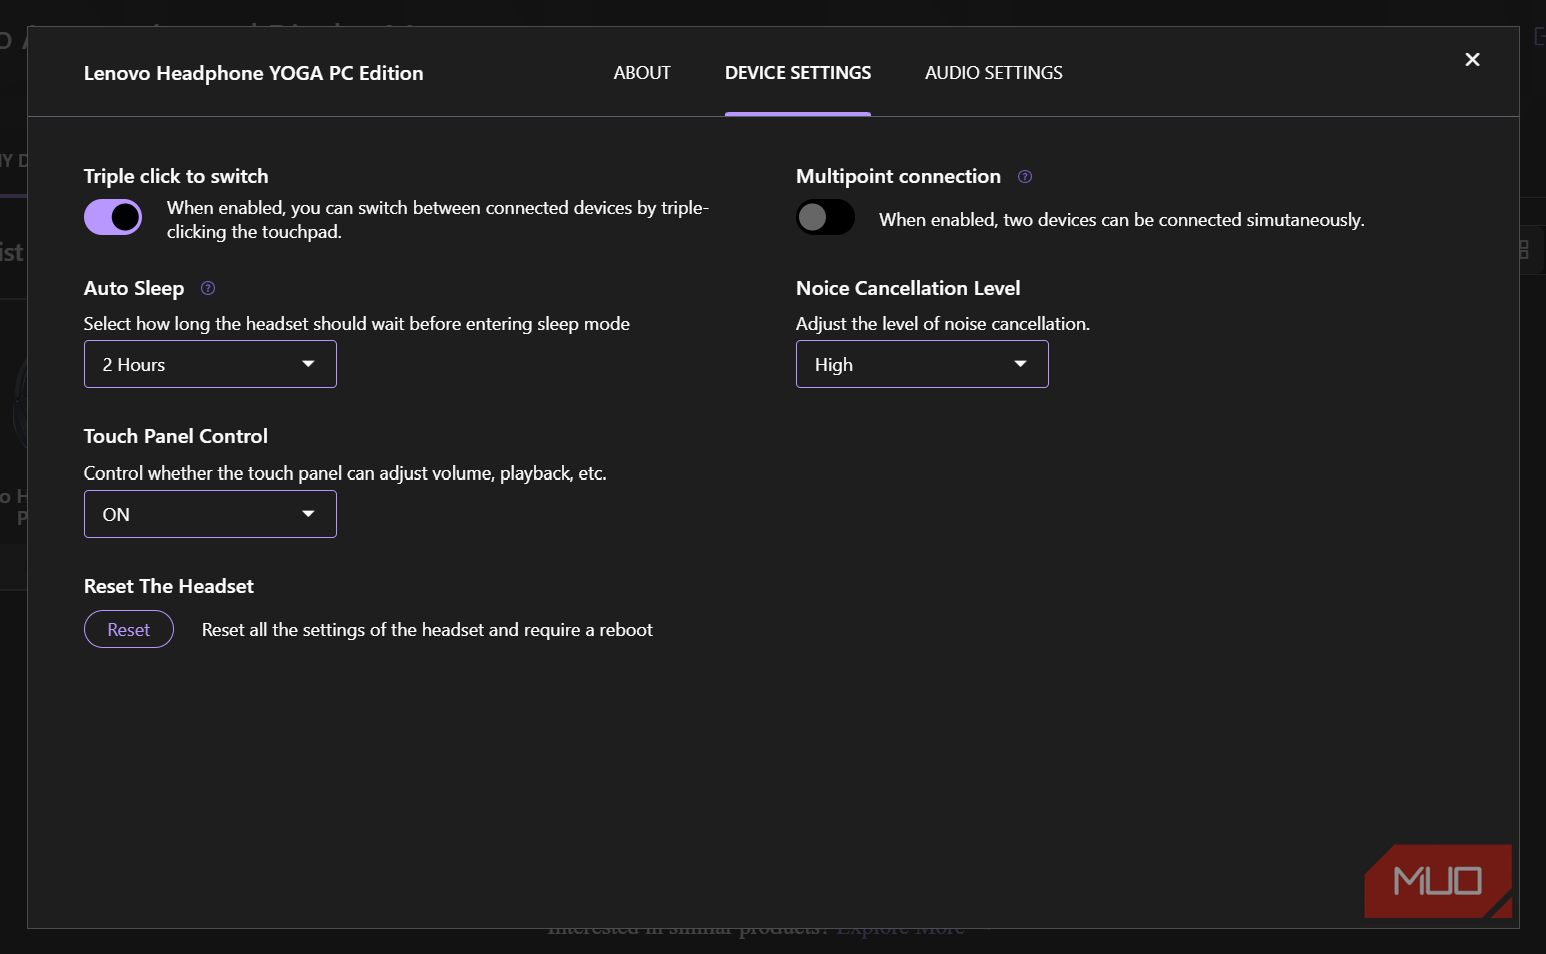The width and height of the screenshot is (1546, 954).
Task: Enable the Multipoint connection toggle
Action: coord(825,217)
